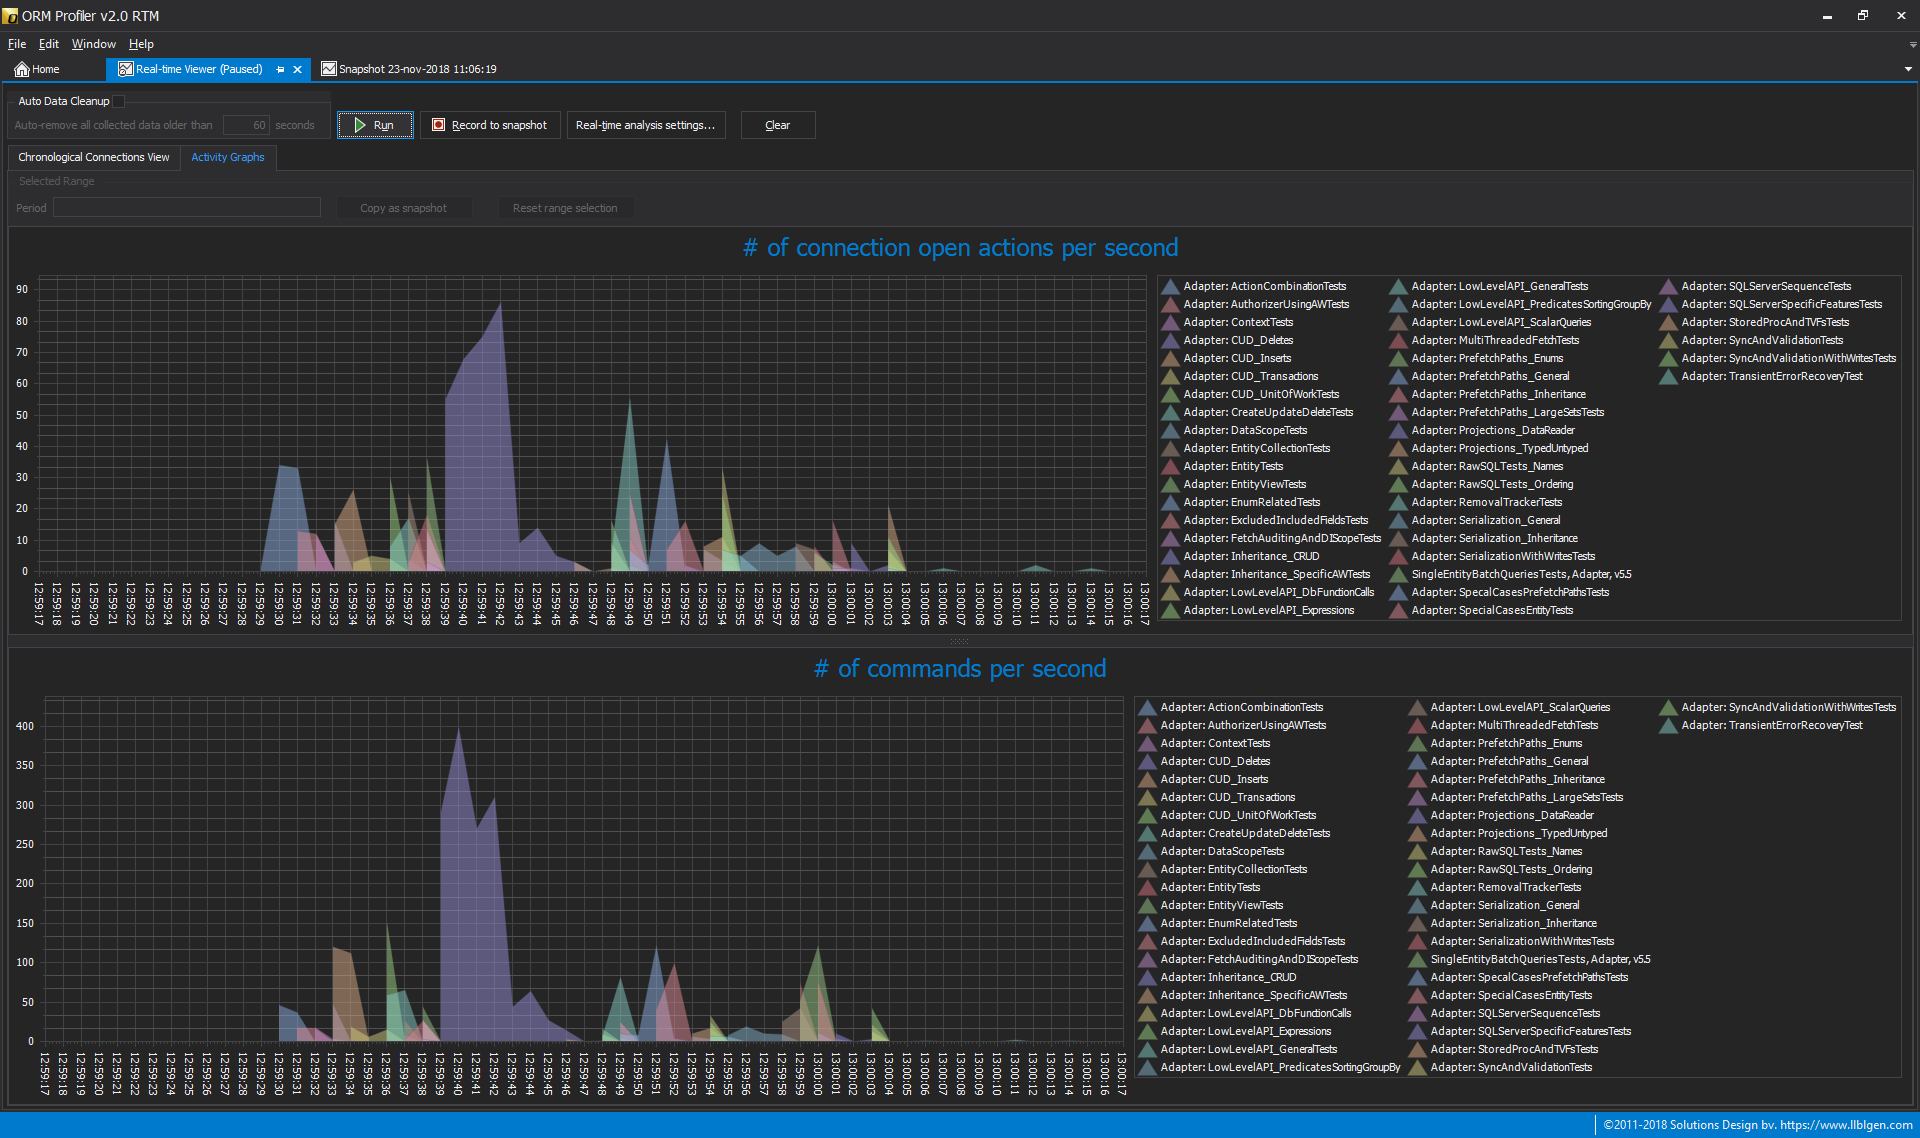Click DataScopeTests triangle icon in connections legend
This screenshot has width=1920, height=1138.
coord(1170,430)
